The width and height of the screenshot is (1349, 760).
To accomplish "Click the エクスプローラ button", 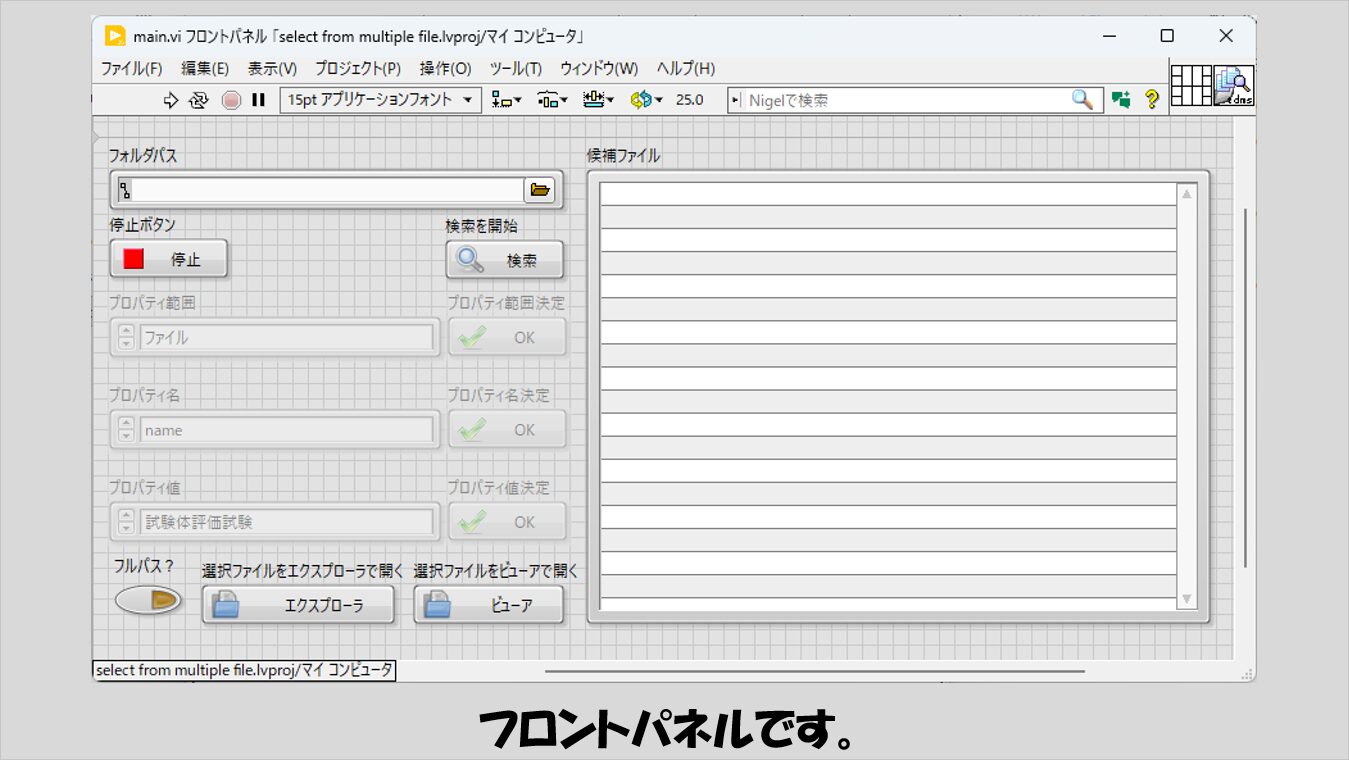I will tap(298, 605).
